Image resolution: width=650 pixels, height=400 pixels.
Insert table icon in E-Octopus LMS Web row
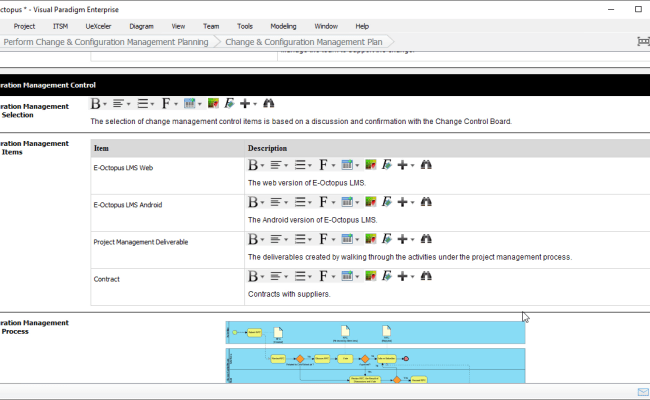347,165
